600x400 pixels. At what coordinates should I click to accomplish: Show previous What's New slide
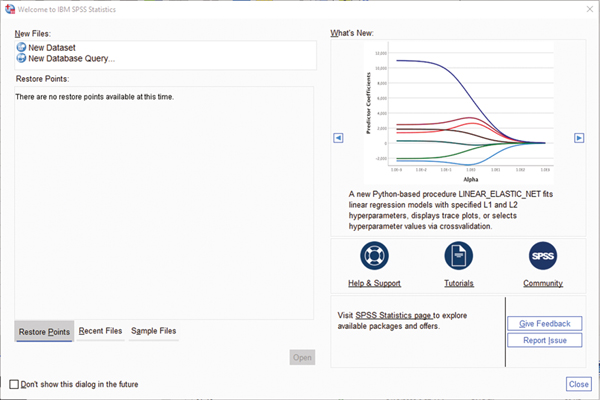click(x=338, y=138)
